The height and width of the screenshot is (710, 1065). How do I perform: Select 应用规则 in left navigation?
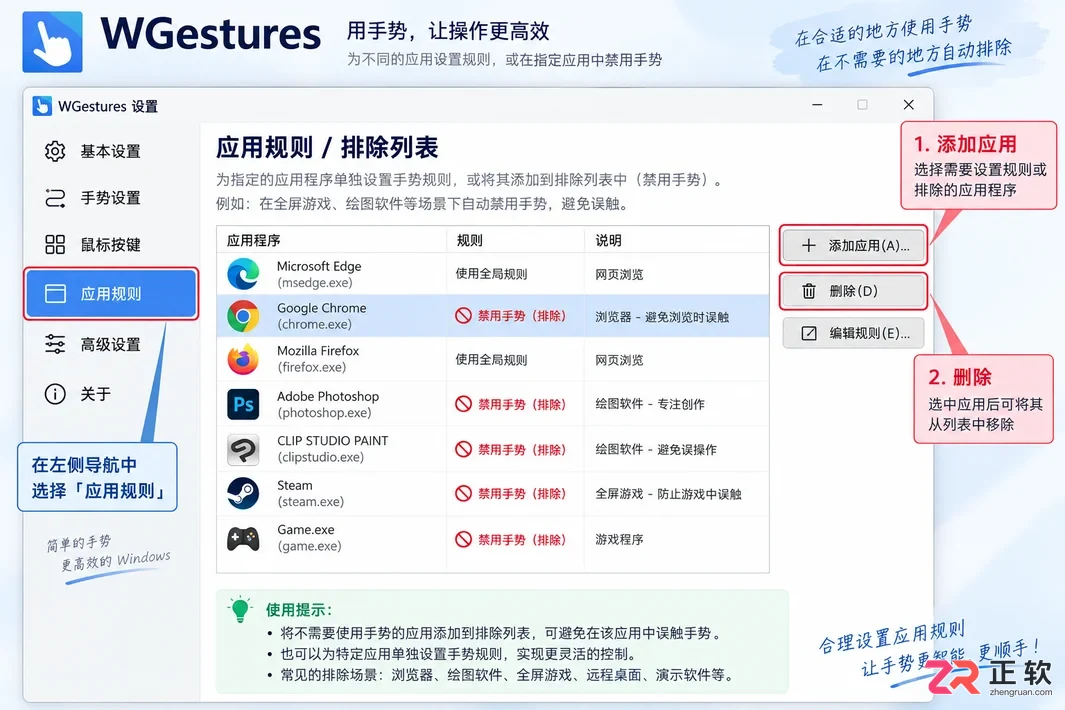point(111,294)
